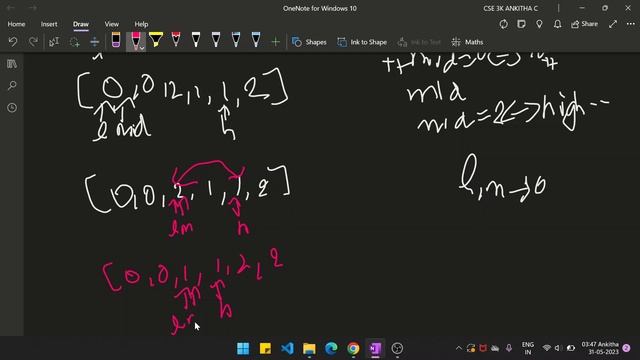Open the pink pen options dropdown arrow
640x360 pixels.
142,48
